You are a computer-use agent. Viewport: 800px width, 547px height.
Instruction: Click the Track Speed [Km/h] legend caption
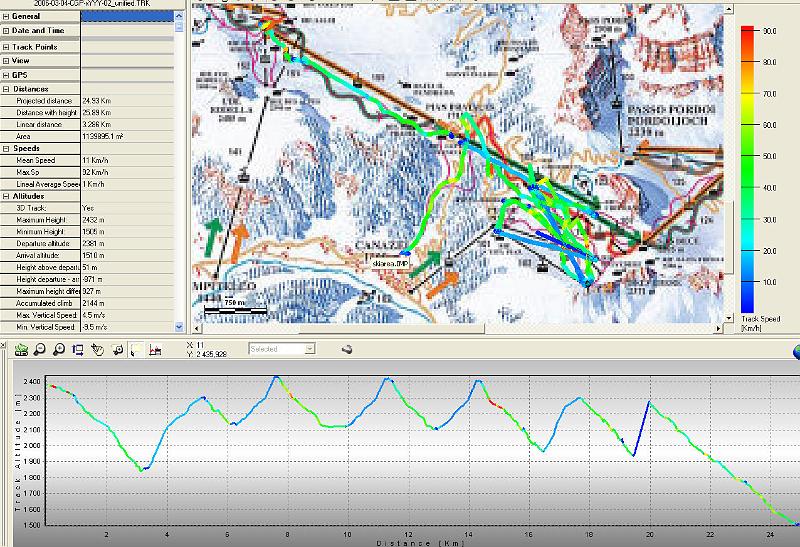point(760,323)
